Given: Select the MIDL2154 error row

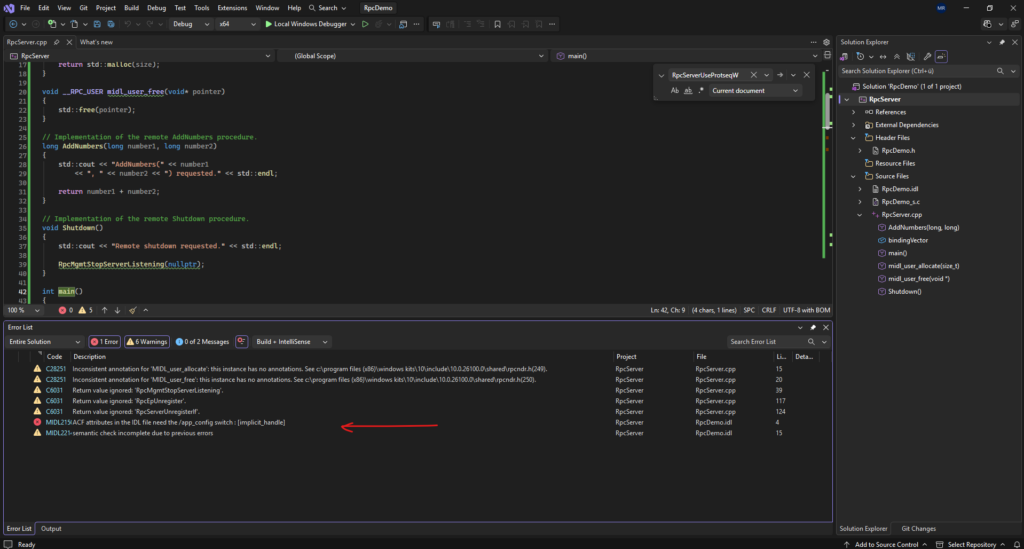Looking at the screenshot, I should 418,422.
